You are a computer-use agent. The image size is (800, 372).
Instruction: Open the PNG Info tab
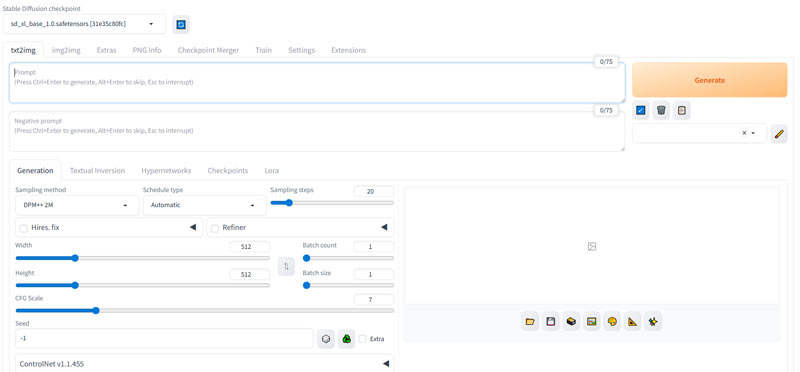147,50
